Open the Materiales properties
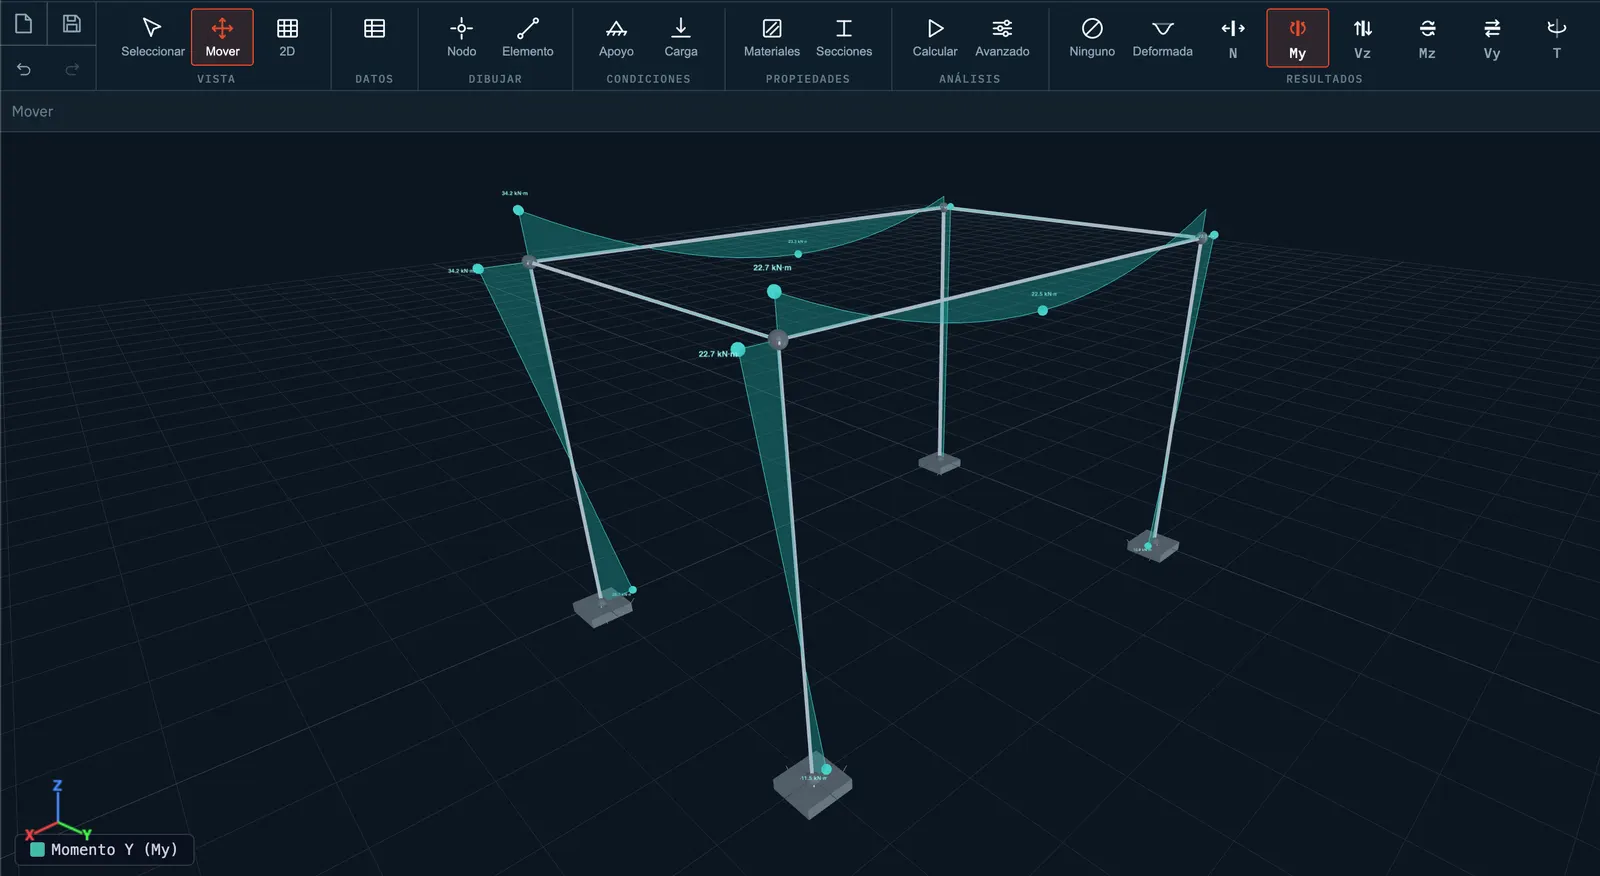 [771, 37]
